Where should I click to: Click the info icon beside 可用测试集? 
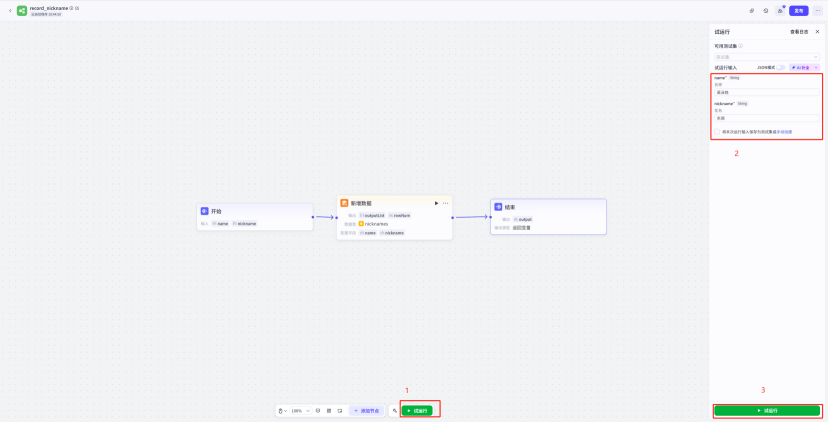click(740, 46)
